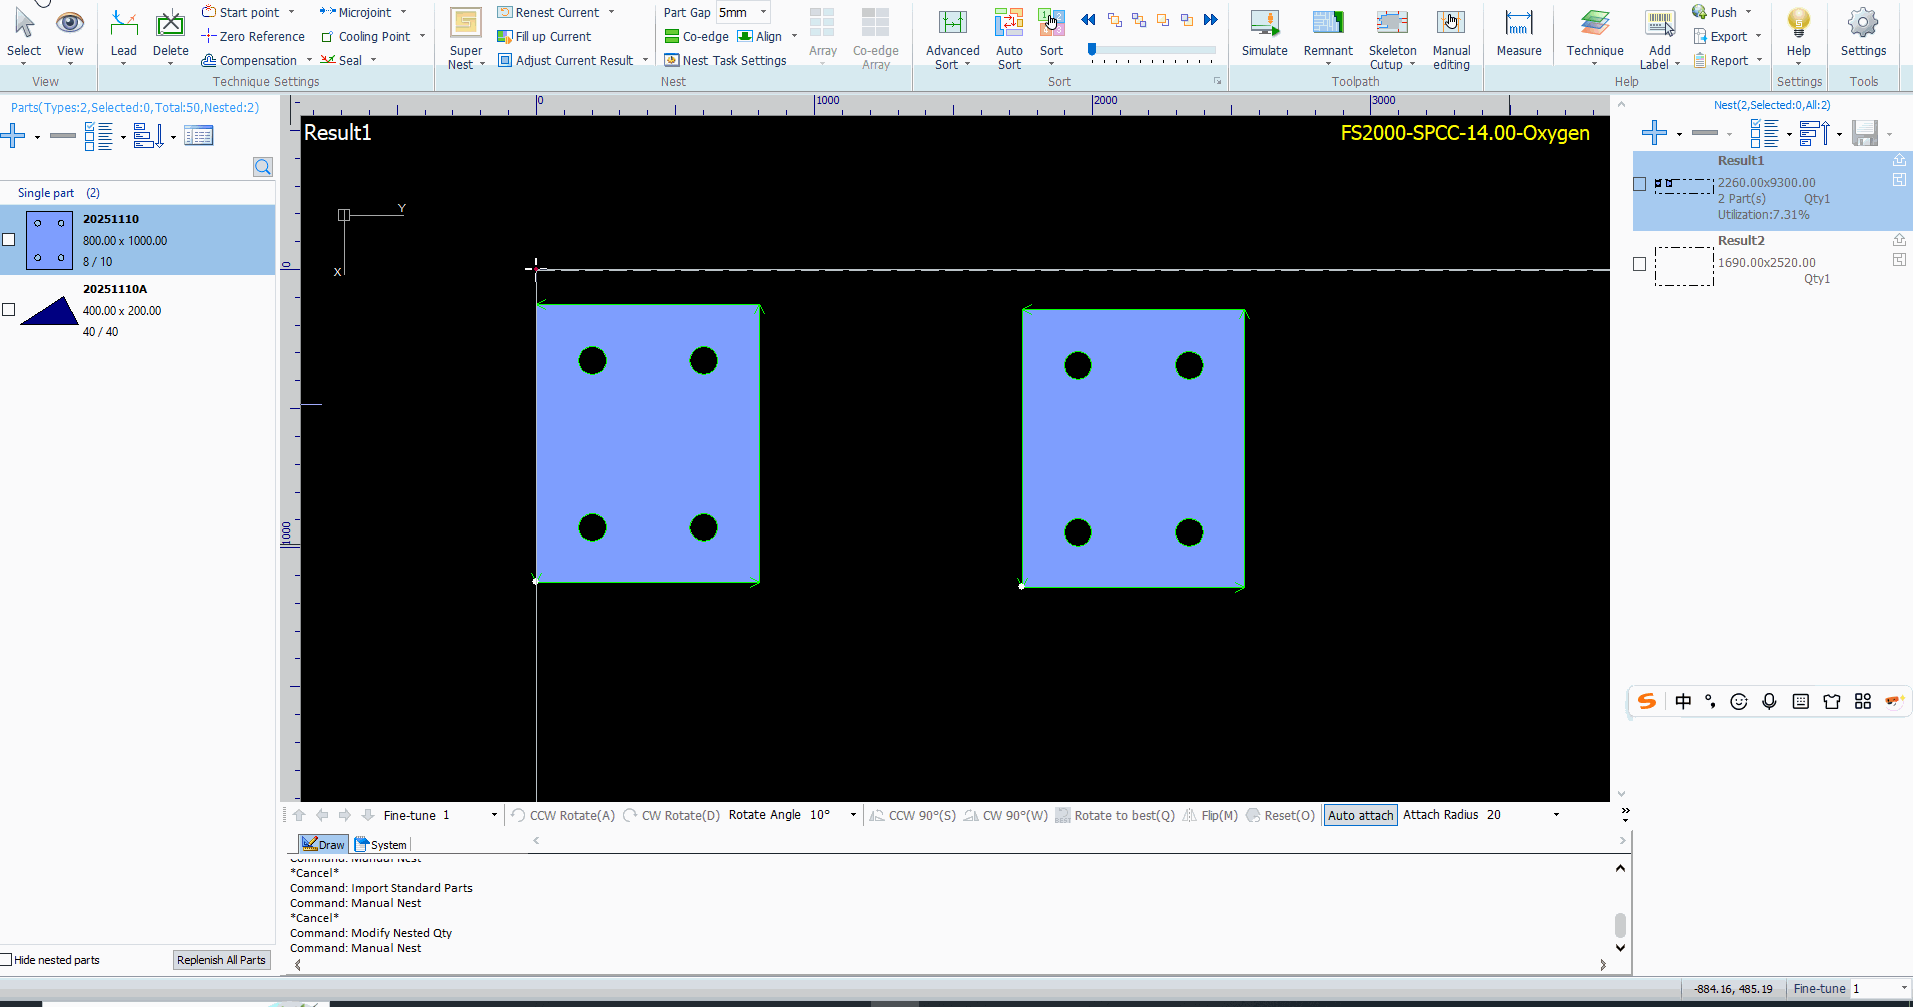1913x1007 pixels.
Task: Open the Attach Radius dropdown
Action: click(x=1556, y=815)
